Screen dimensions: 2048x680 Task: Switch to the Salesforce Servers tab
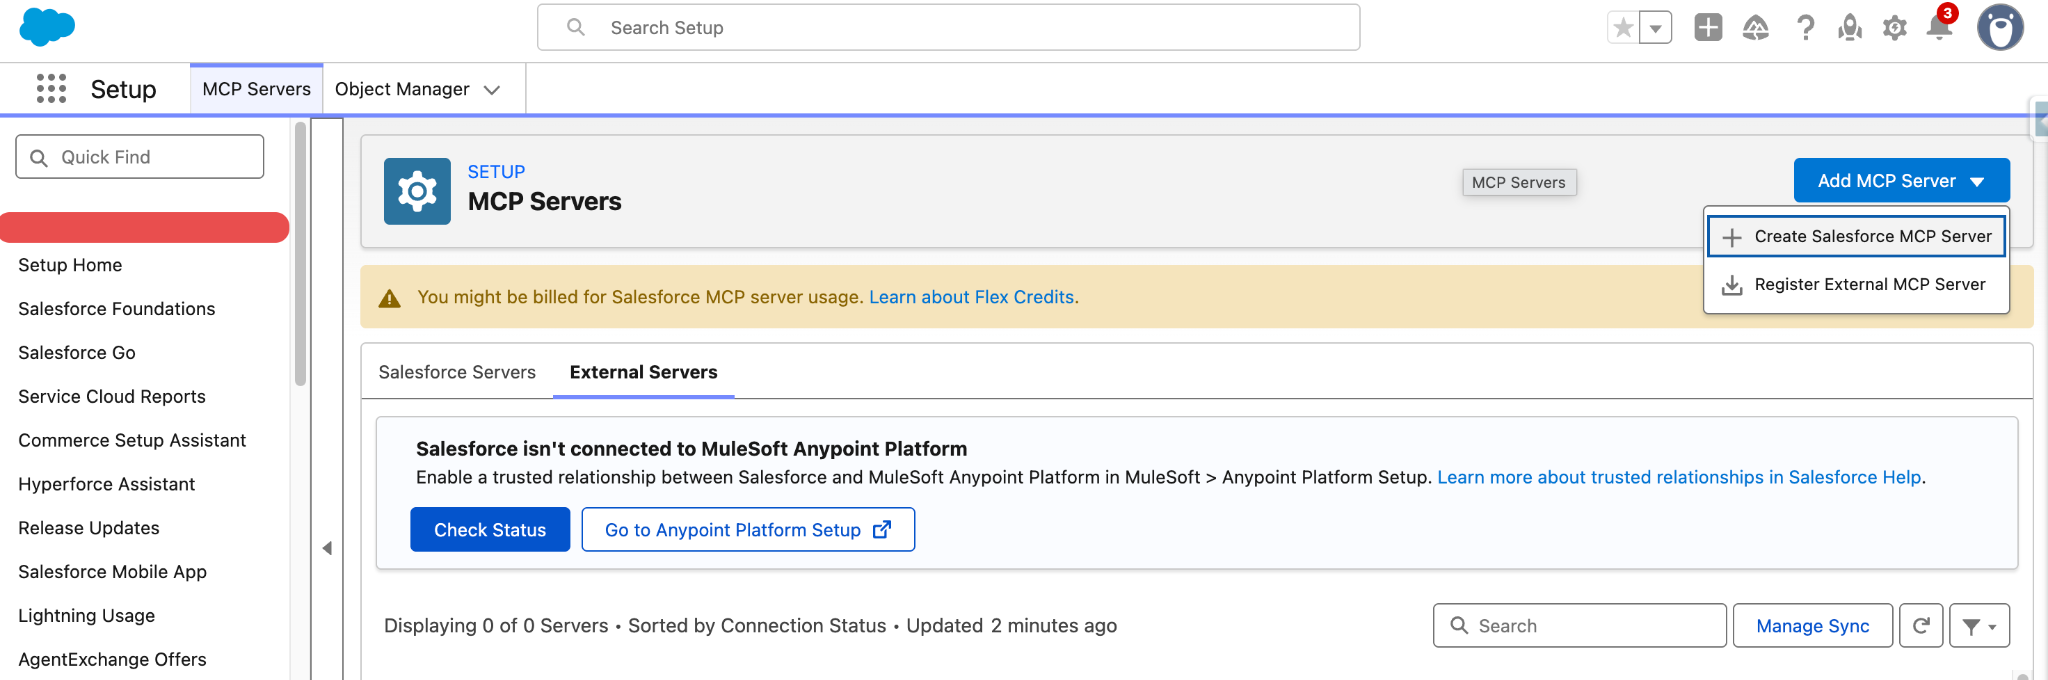tap(457, 372)
